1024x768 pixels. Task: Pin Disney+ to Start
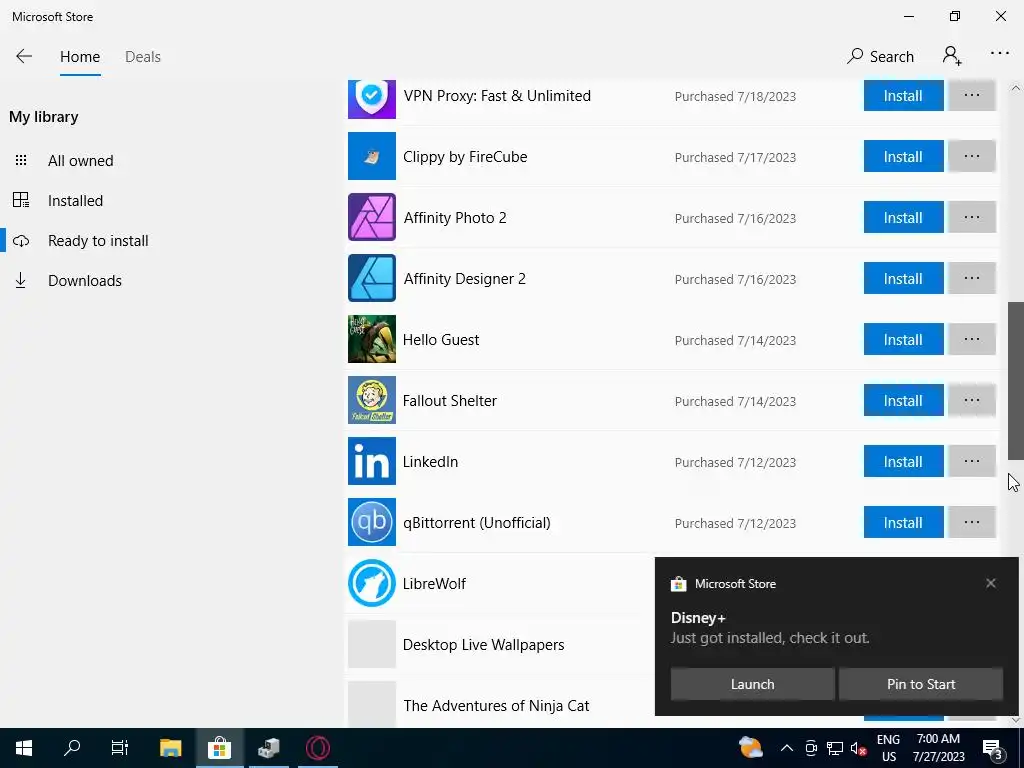(x=921, y=684)
